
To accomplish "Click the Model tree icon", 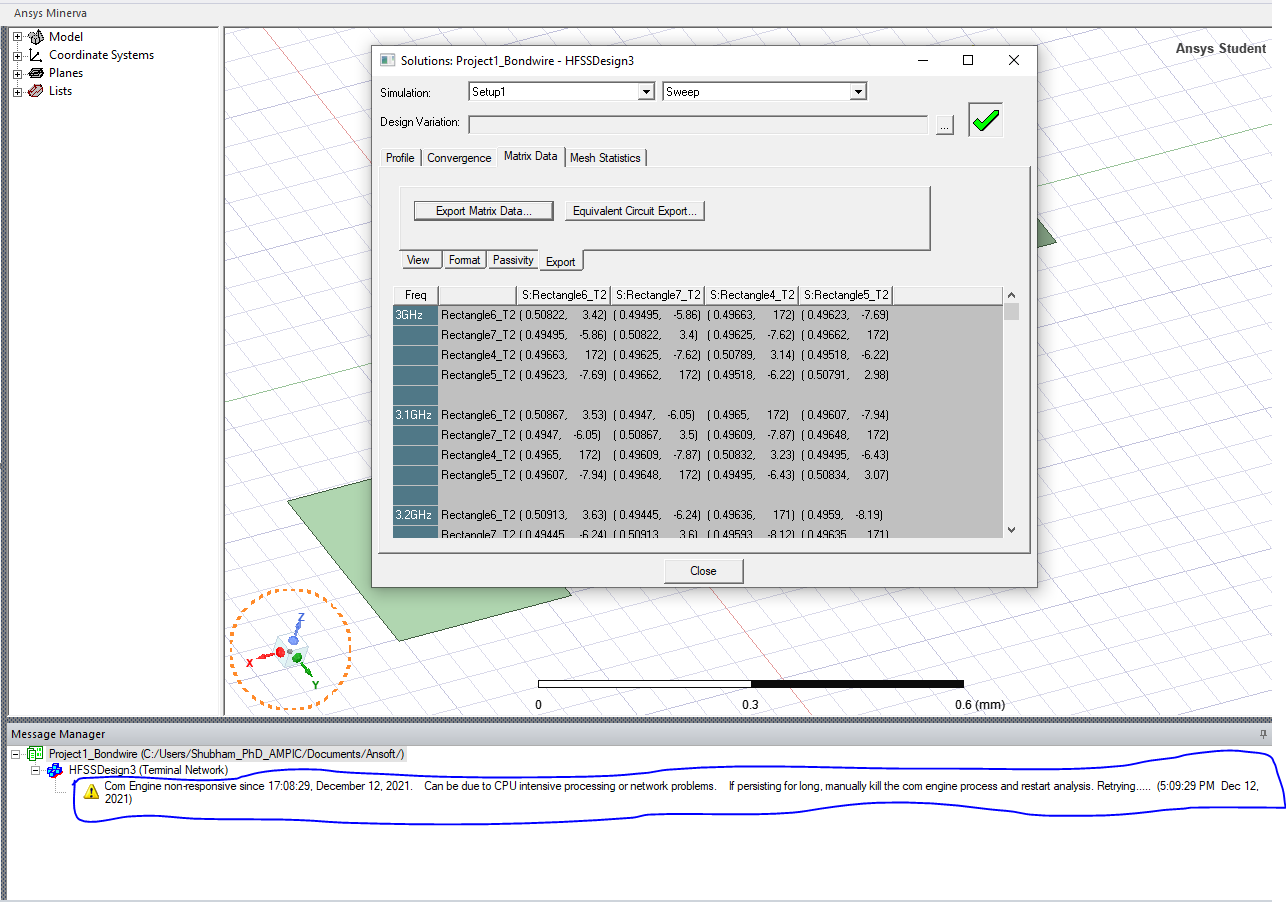I will tap(36, 37).
